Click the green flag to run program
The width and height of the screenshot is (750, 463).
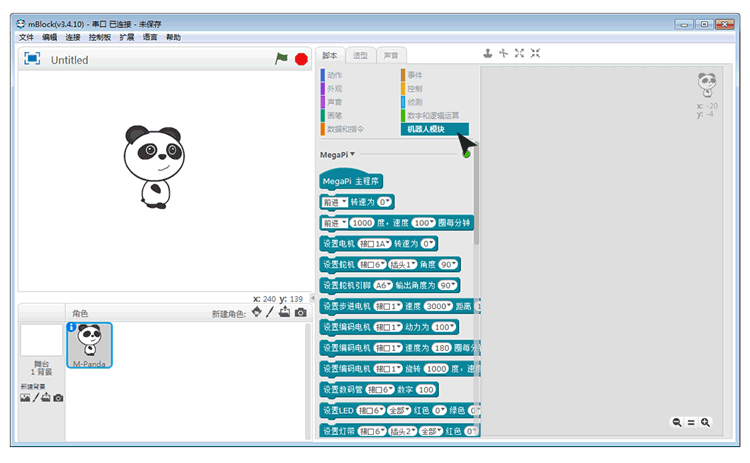click(281, 59)
